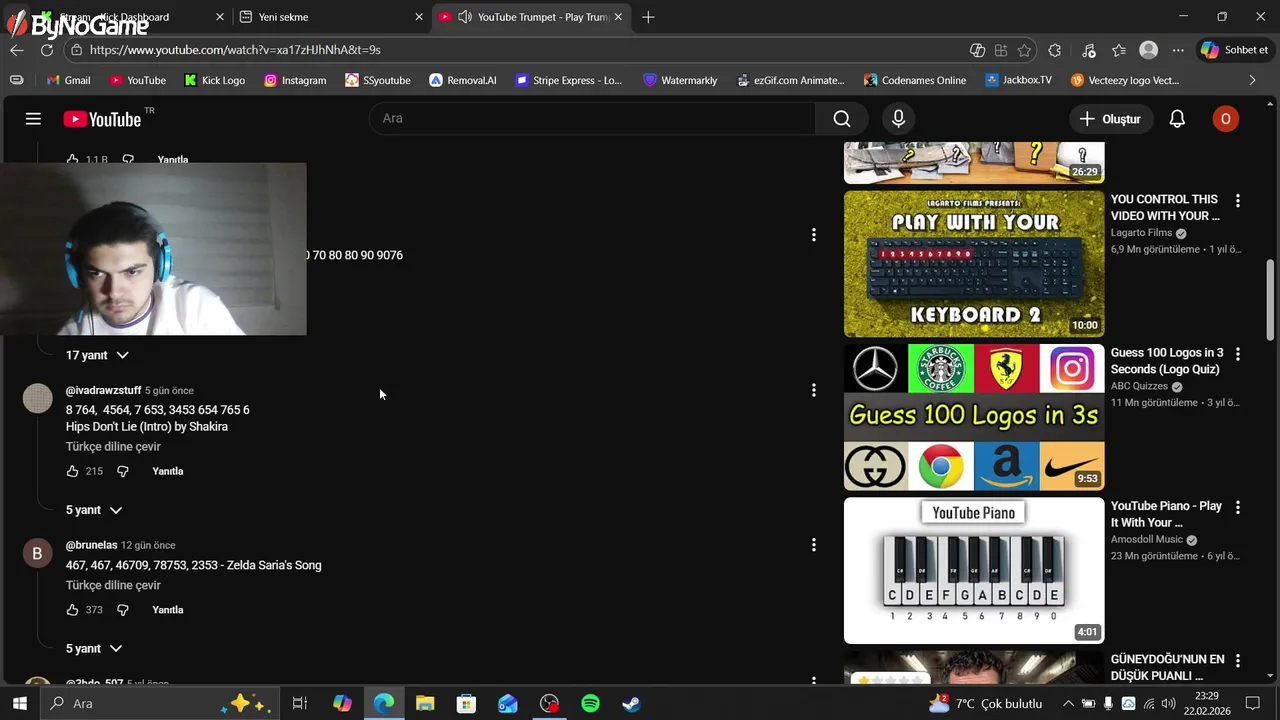
Task: Start voice search with microphone icon
Action: pos(898,119)
